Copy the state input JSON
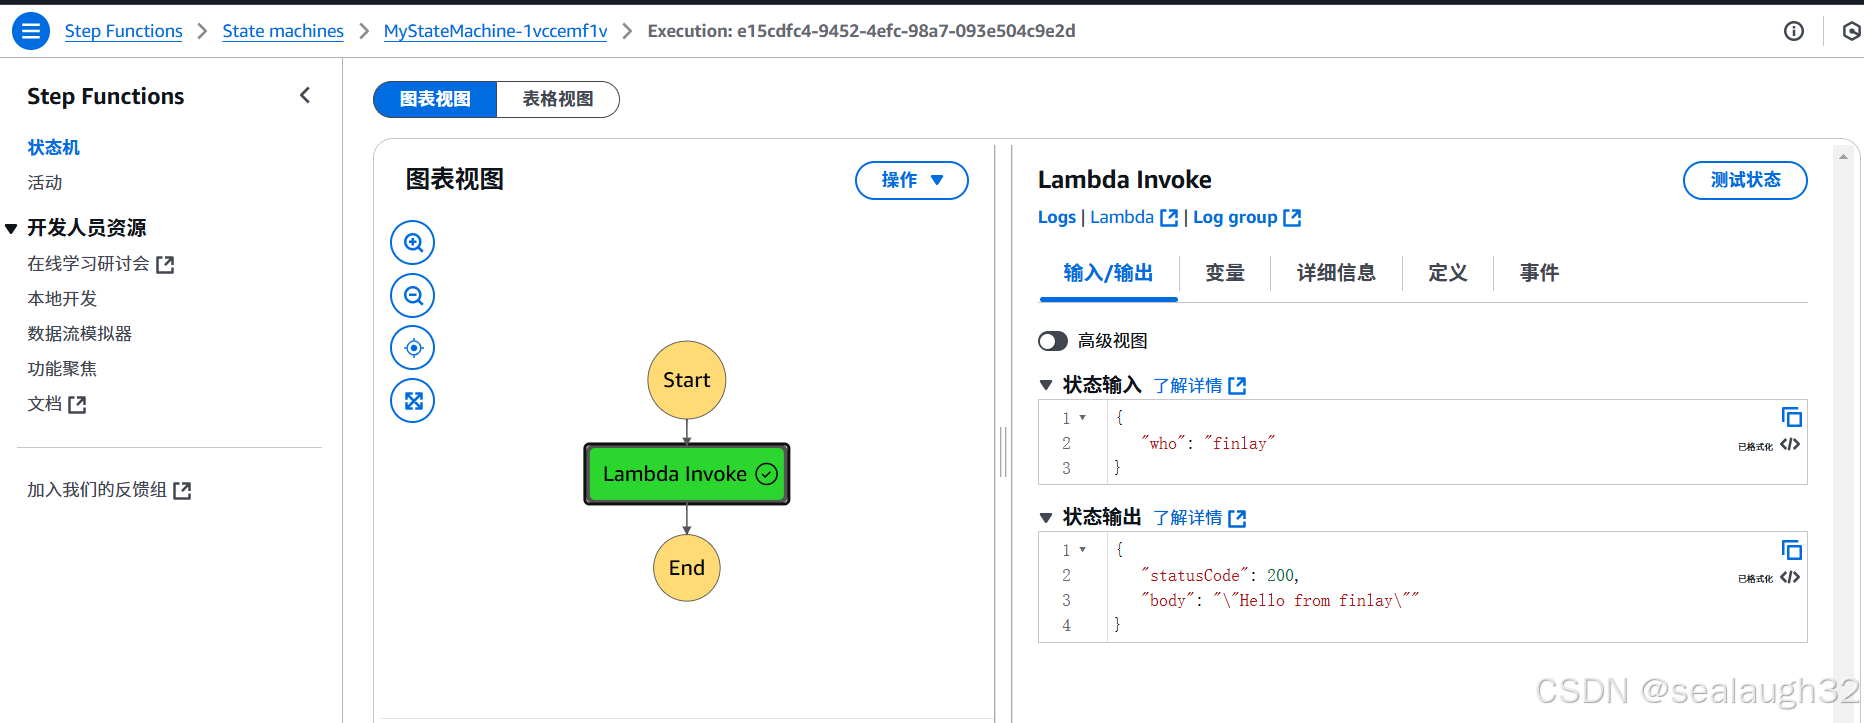The image size is (1864, 723). 1791,417
